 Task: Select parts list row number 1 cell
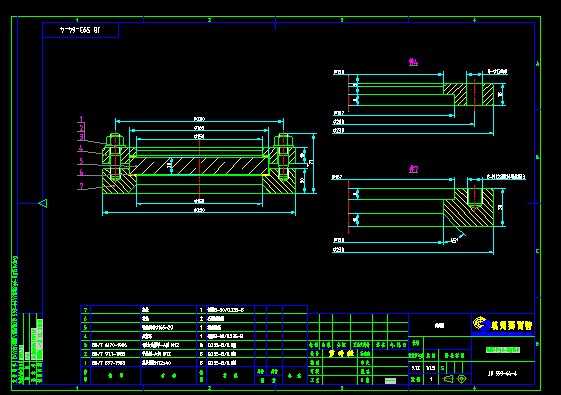(x=86, y=363)
